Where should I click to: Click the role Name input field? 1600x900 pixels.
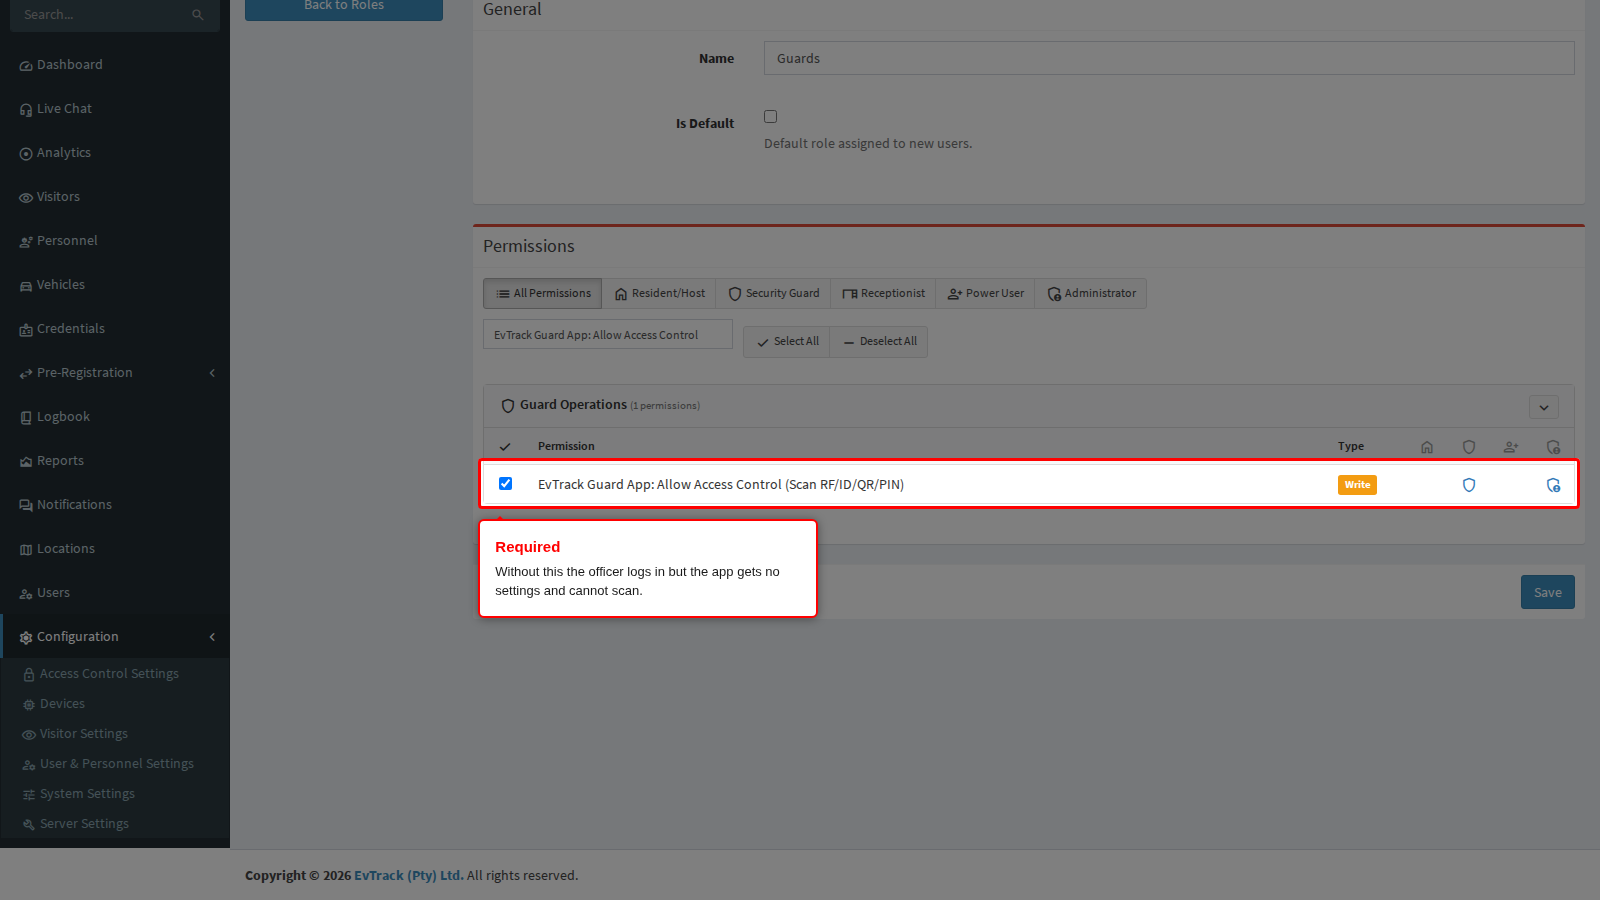pyautogui.click(x=1169, y=58)
